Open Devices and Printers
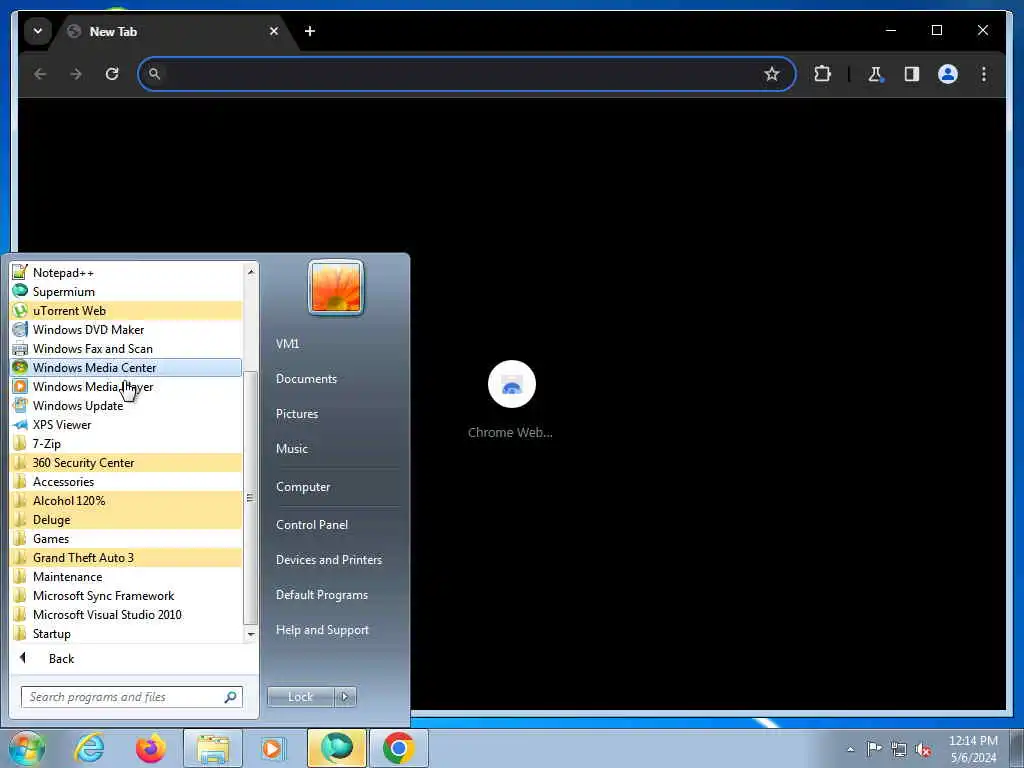 [328, 560]
